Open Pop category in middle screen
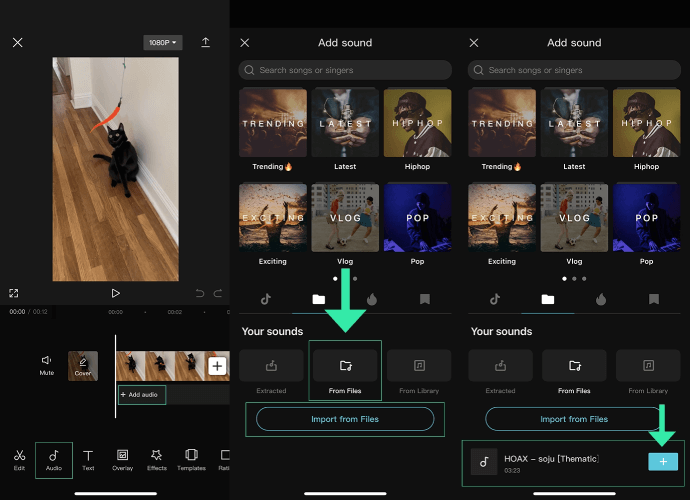 (417, 224)
